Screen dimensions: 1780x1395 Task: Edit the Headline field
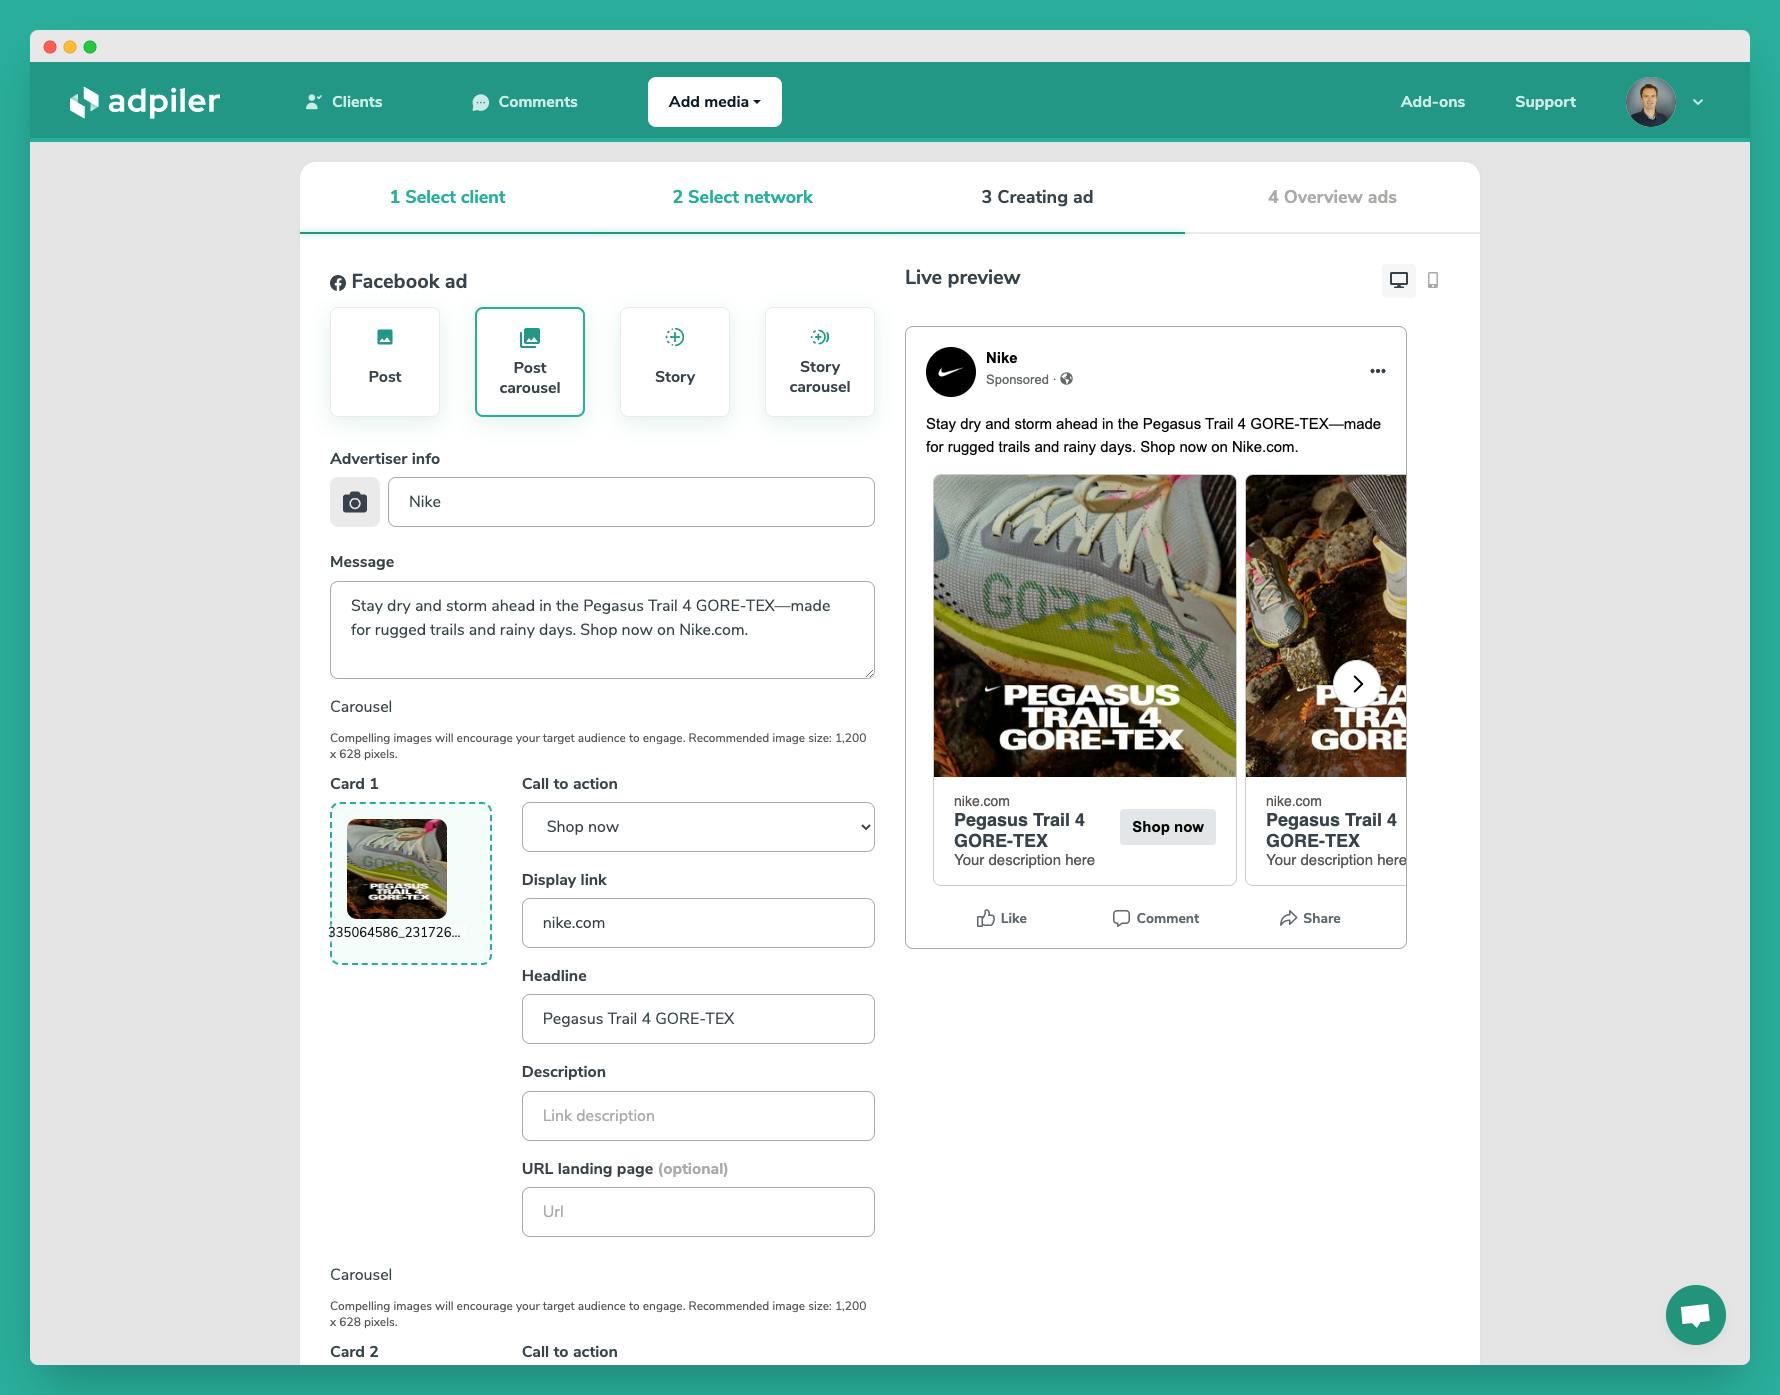coord(698,1019)
